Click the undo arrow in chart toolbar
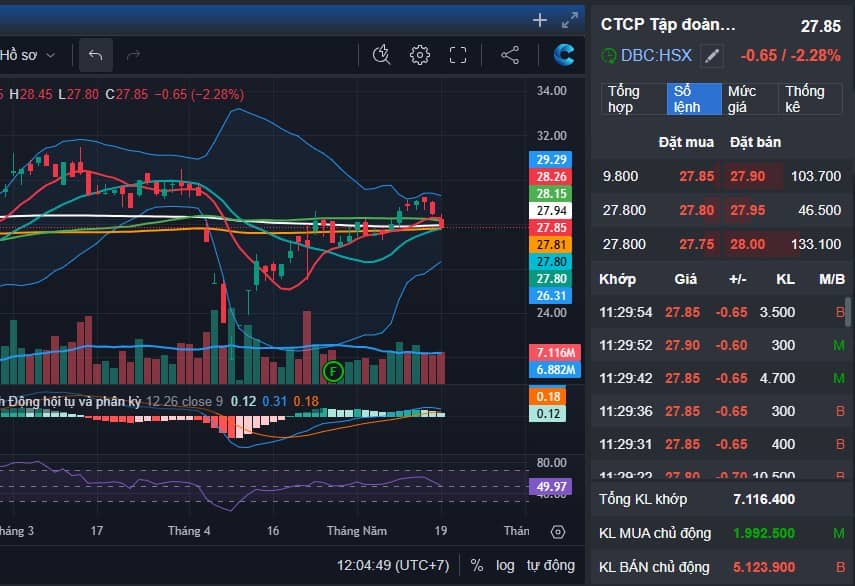Screen dimensions: 855x586 [x=95, y=55]
